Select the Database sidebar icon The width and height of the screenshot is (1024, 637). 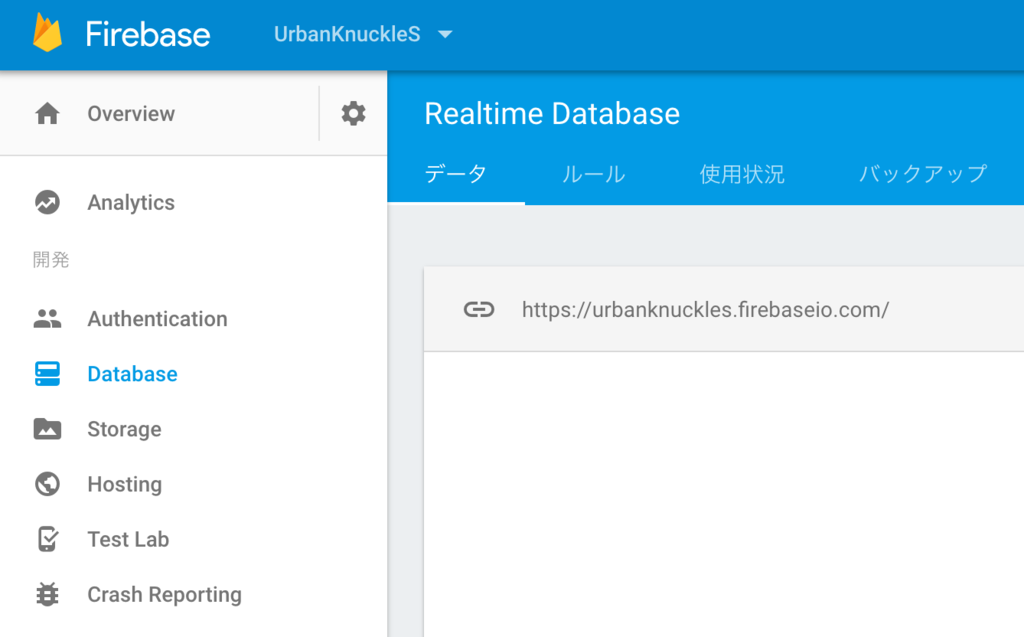(47, 373)
